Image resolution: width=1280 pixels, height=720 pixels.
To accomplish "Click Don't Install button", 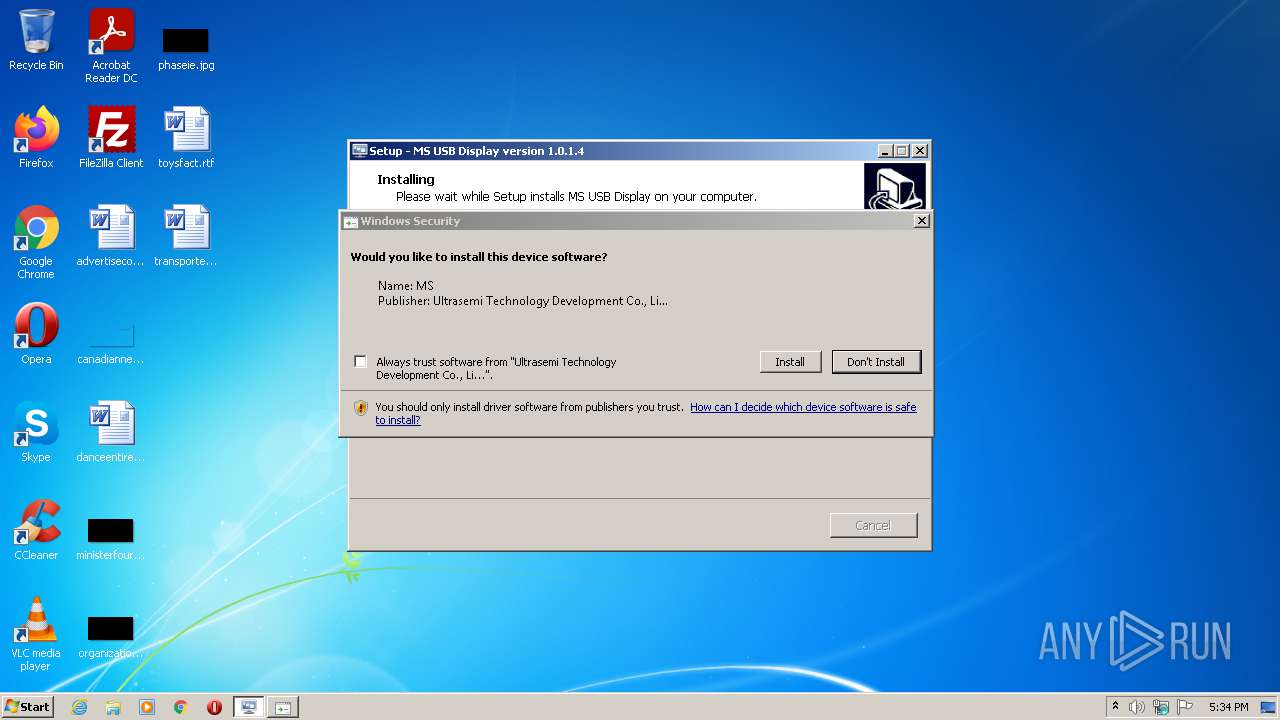I will 876,362.
